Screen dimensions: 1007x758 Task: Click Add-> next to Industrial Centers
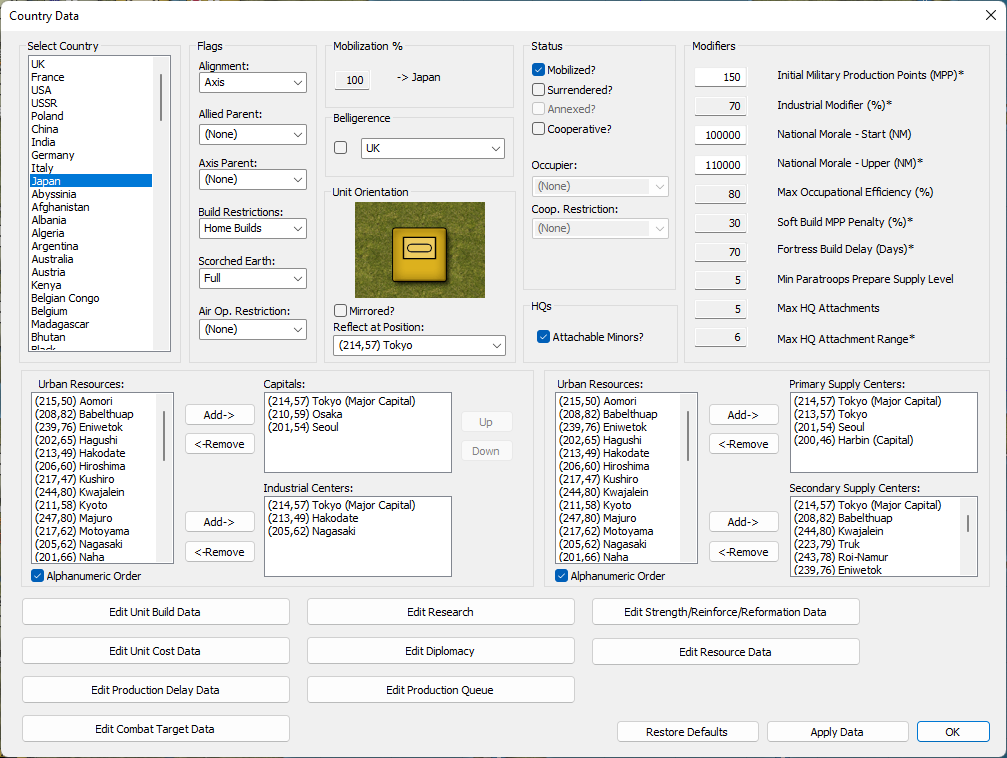[220, 522]
